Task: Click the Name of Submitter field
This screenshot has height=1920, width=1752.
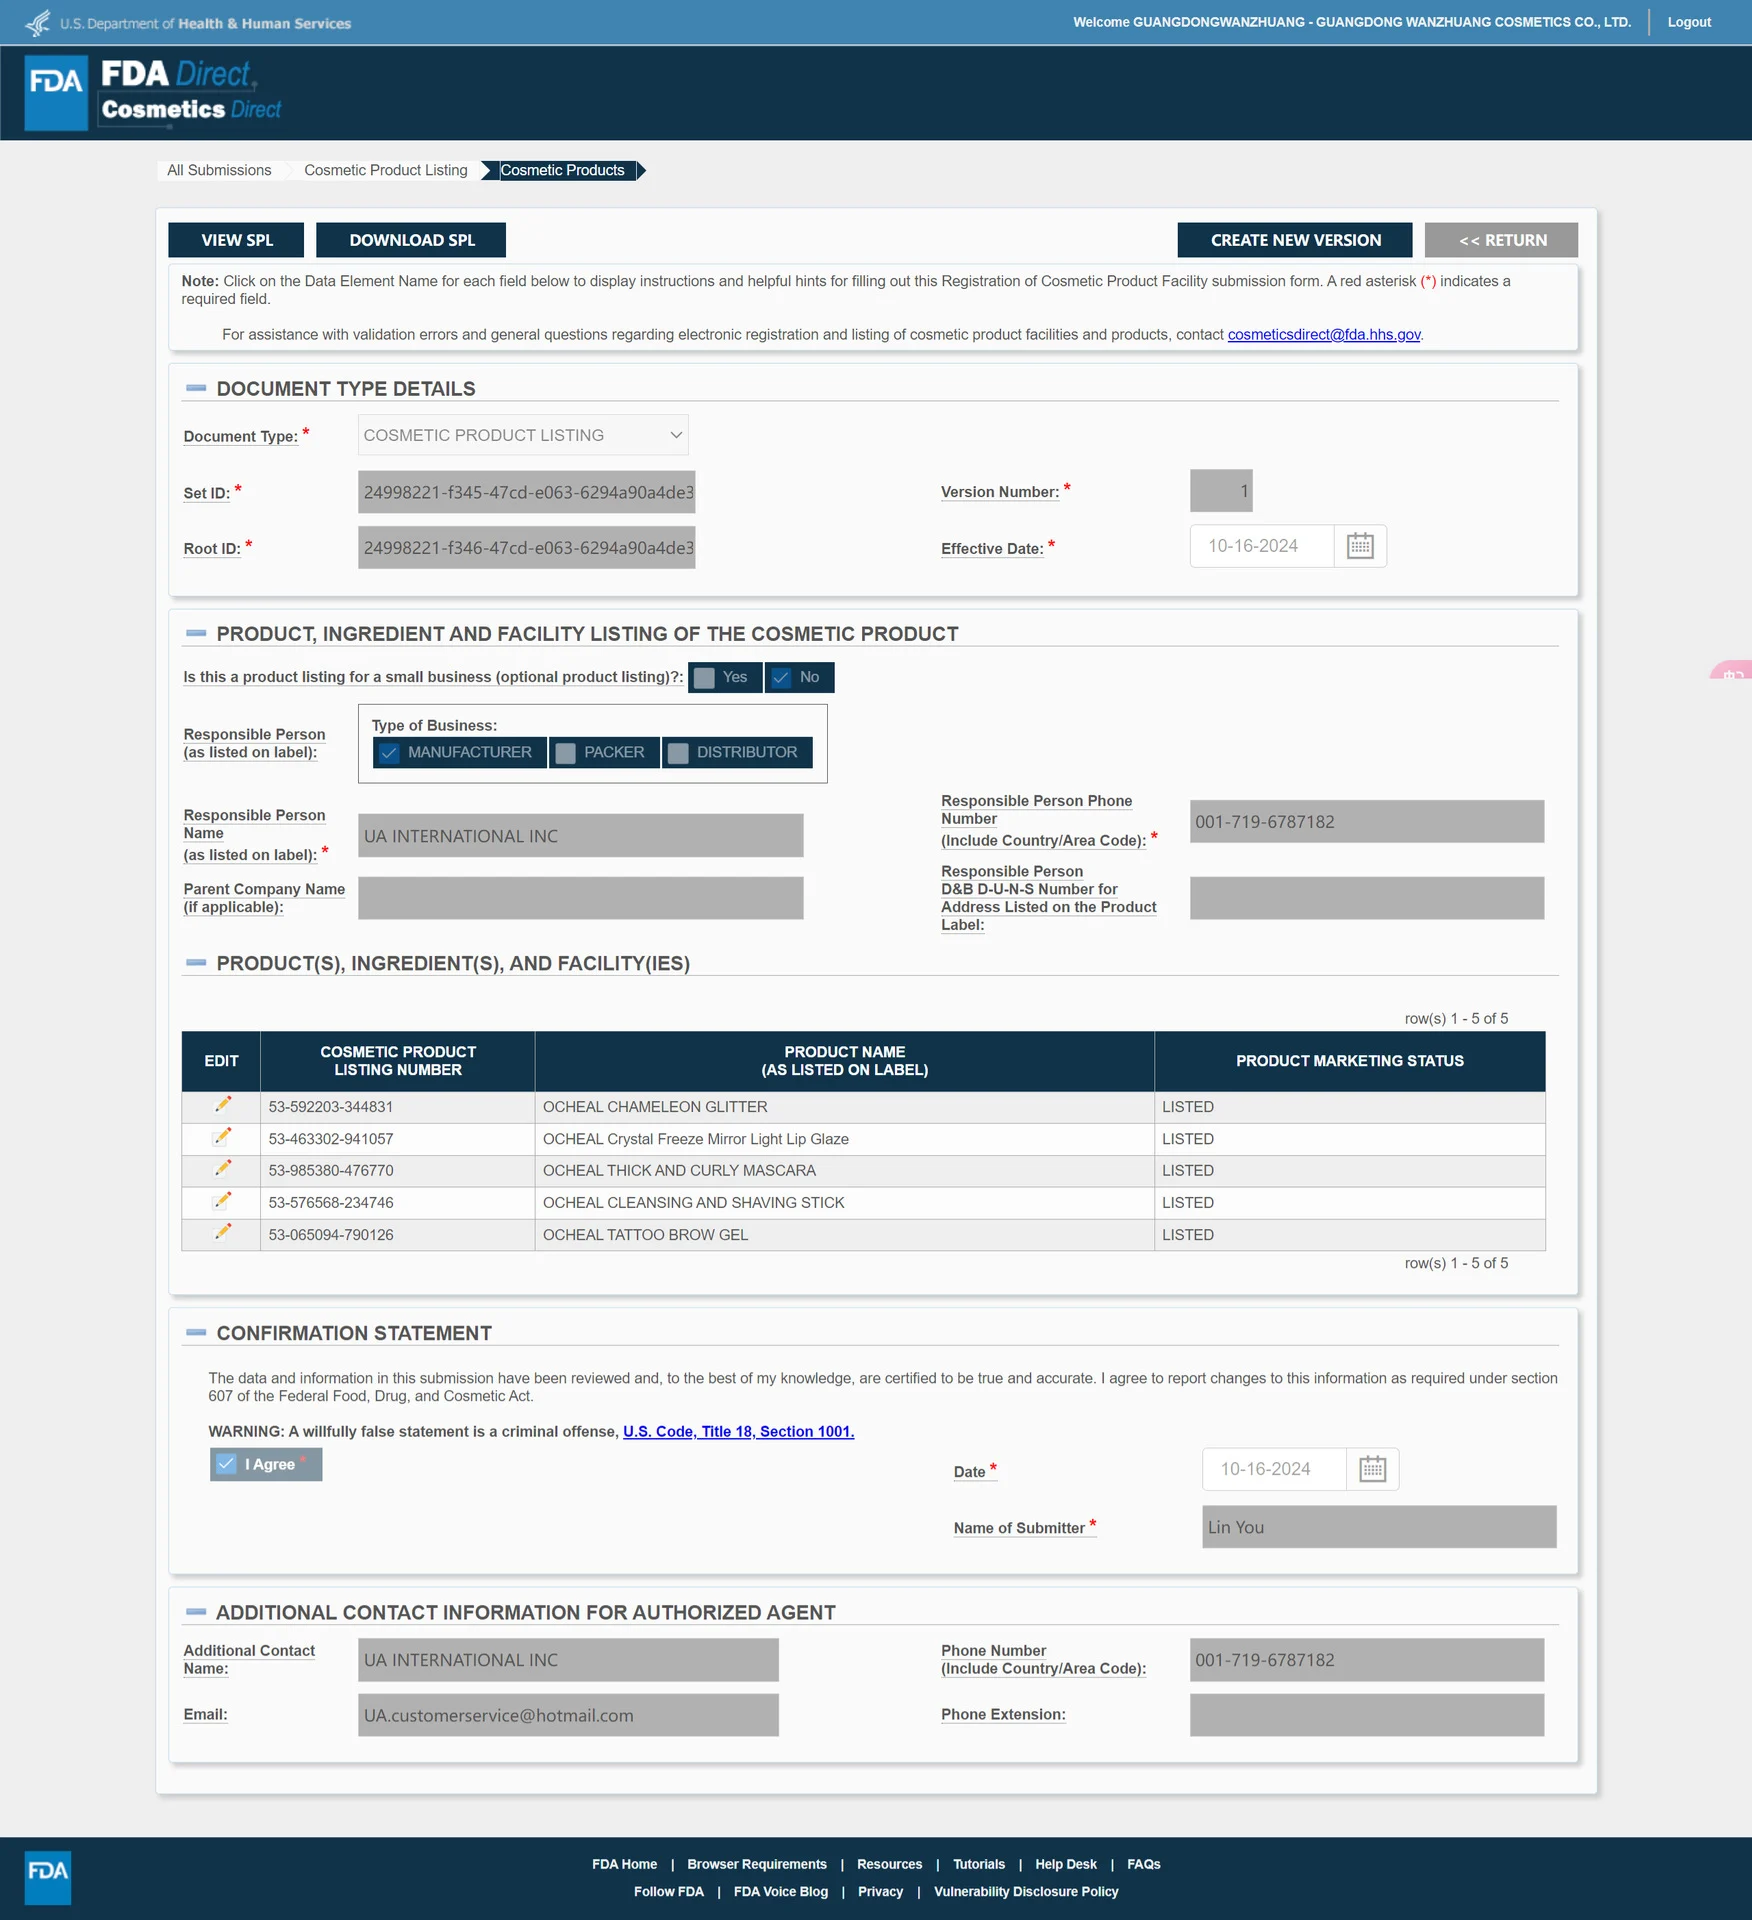Action: (x=1379, y=1527)
